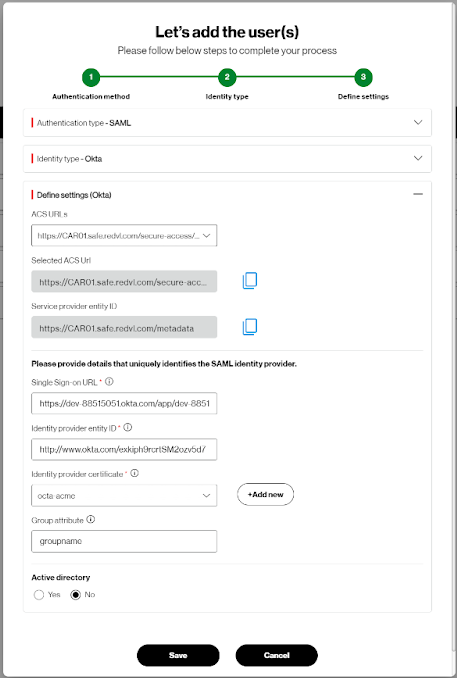Go to step 3 Define settings
The image size is (457, 678).
pyautogui.click(x=363, y=77)
